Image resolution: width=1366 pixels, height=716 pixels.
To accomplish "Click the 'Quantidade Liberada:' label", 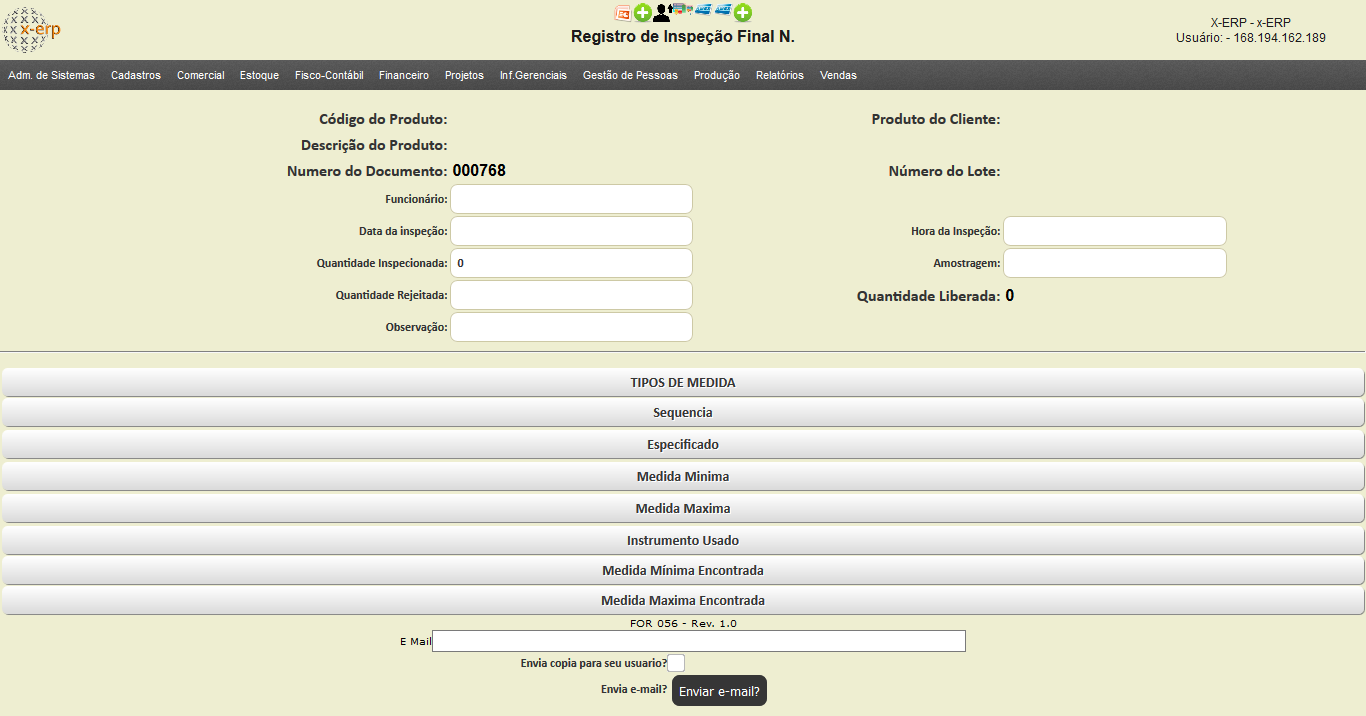I will click(928, 296).
